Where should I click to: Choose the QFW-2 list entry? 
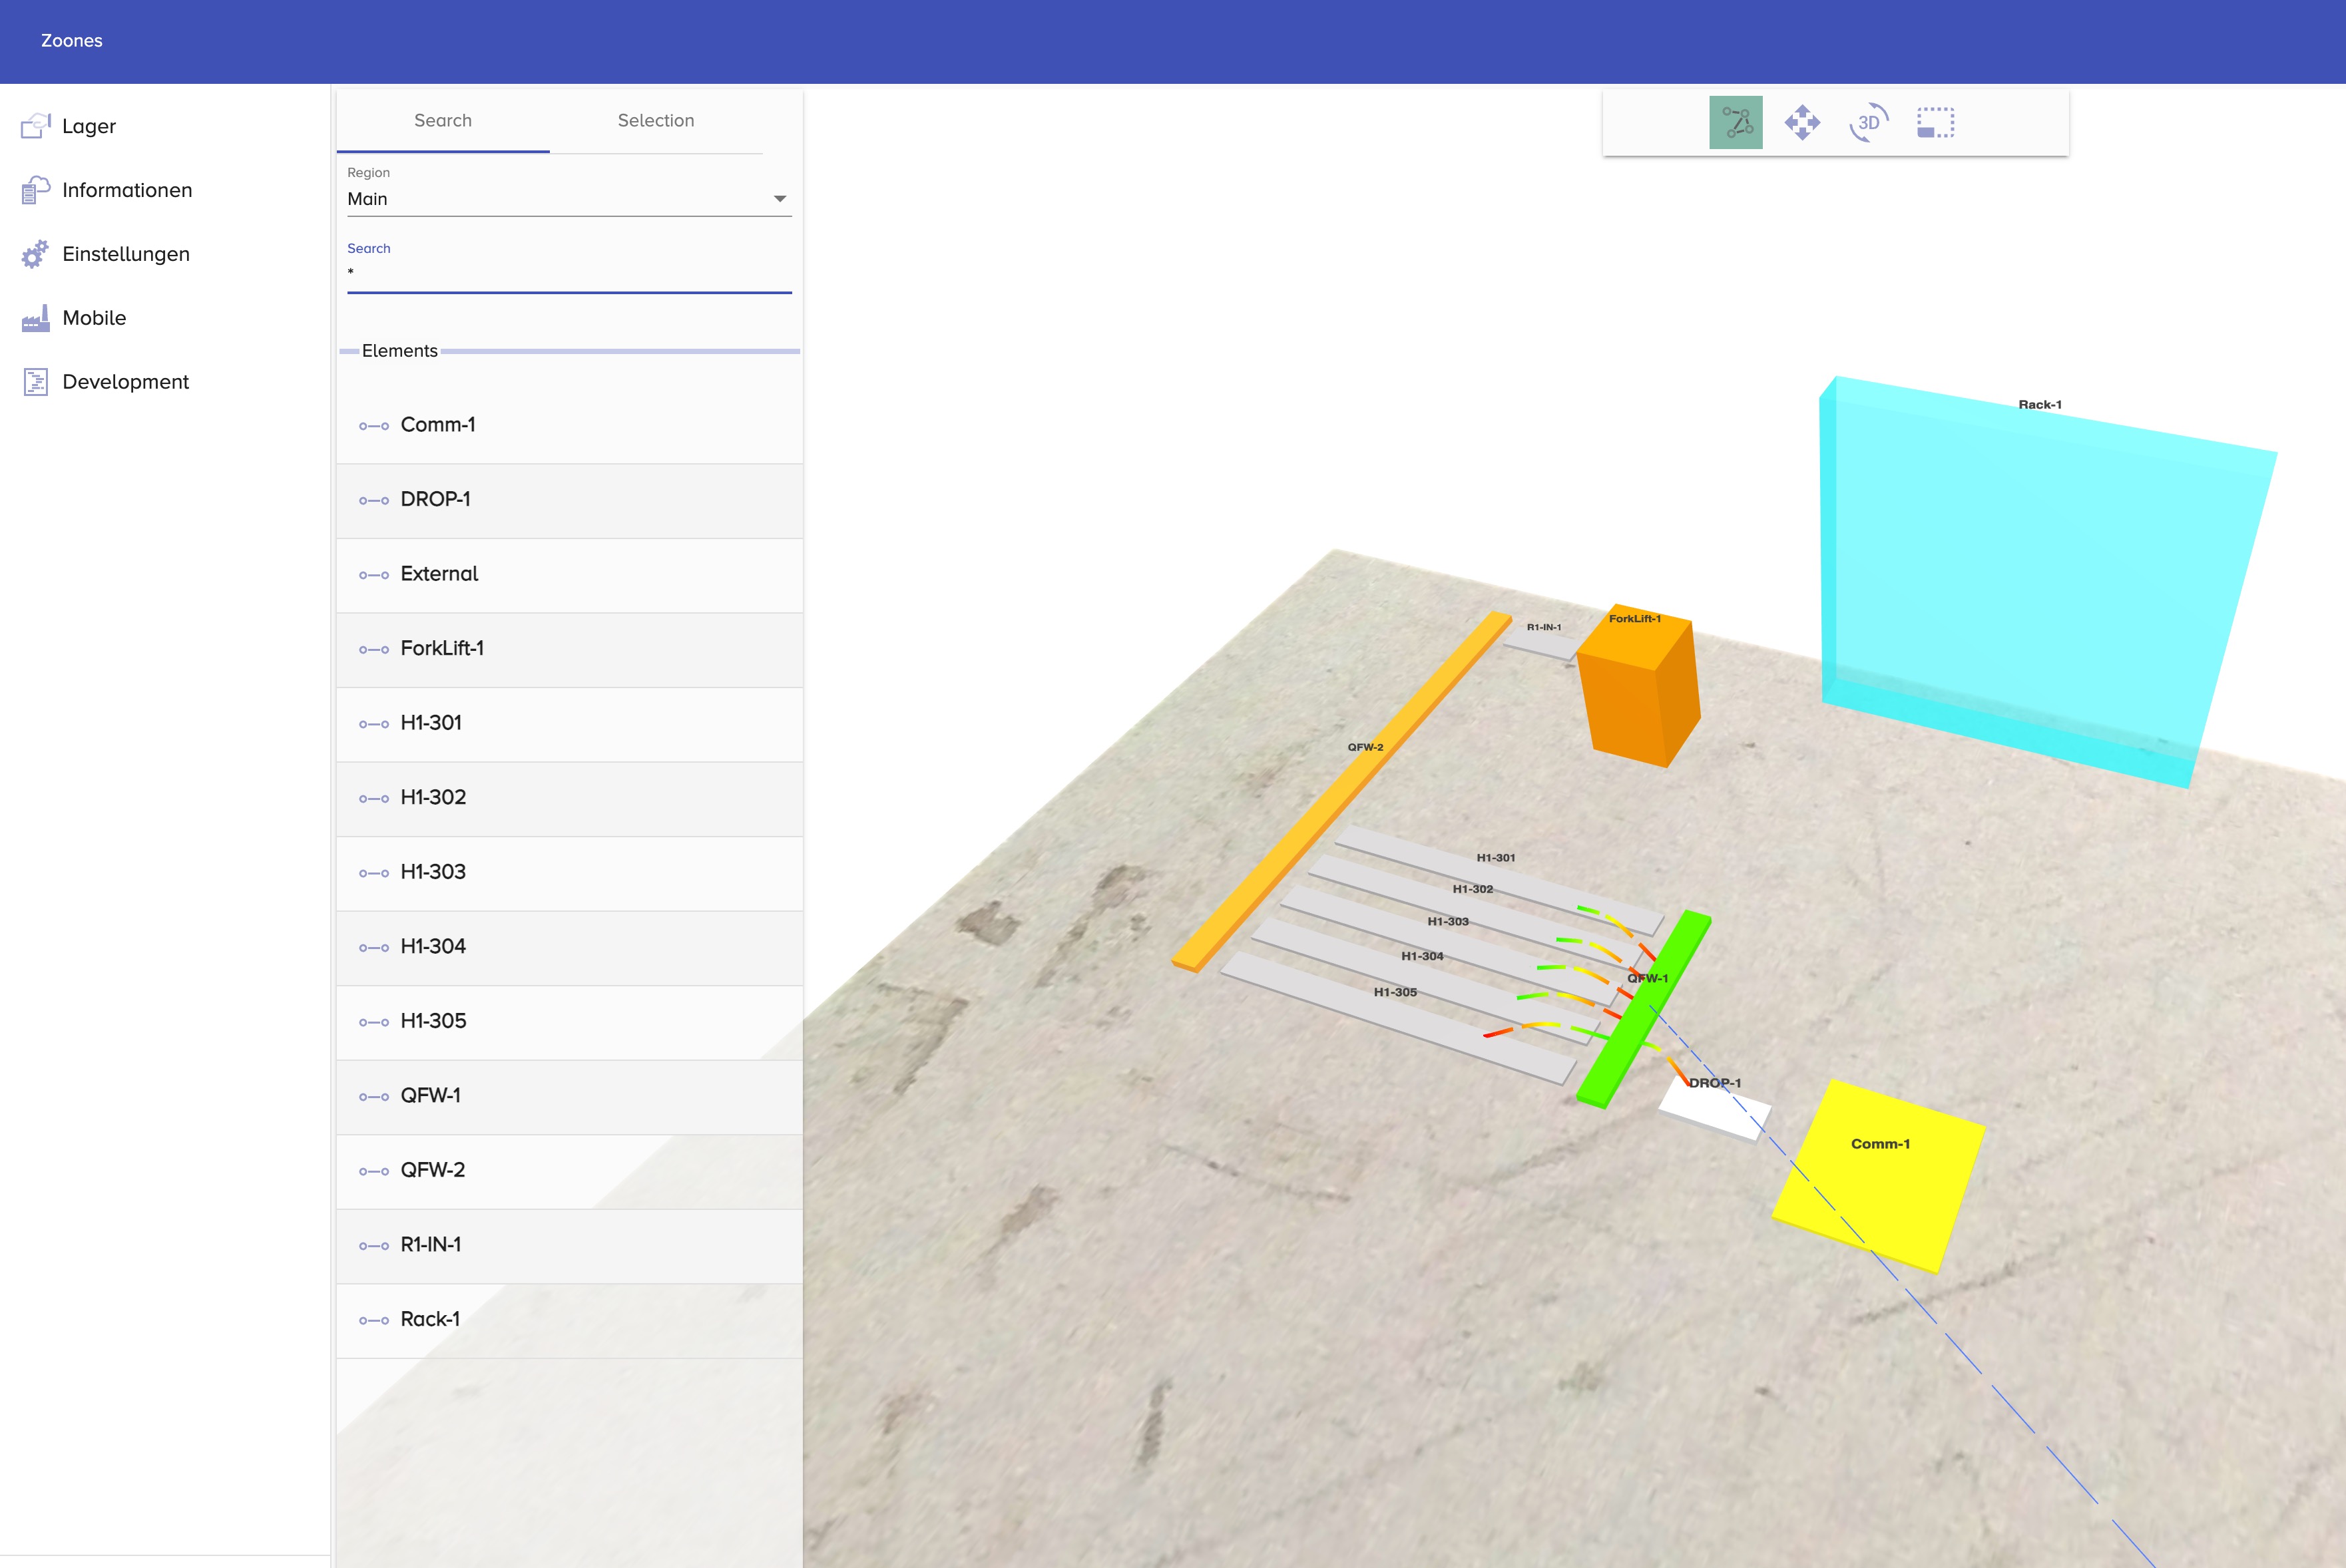pyautogui.click(x=568, y=1171)
